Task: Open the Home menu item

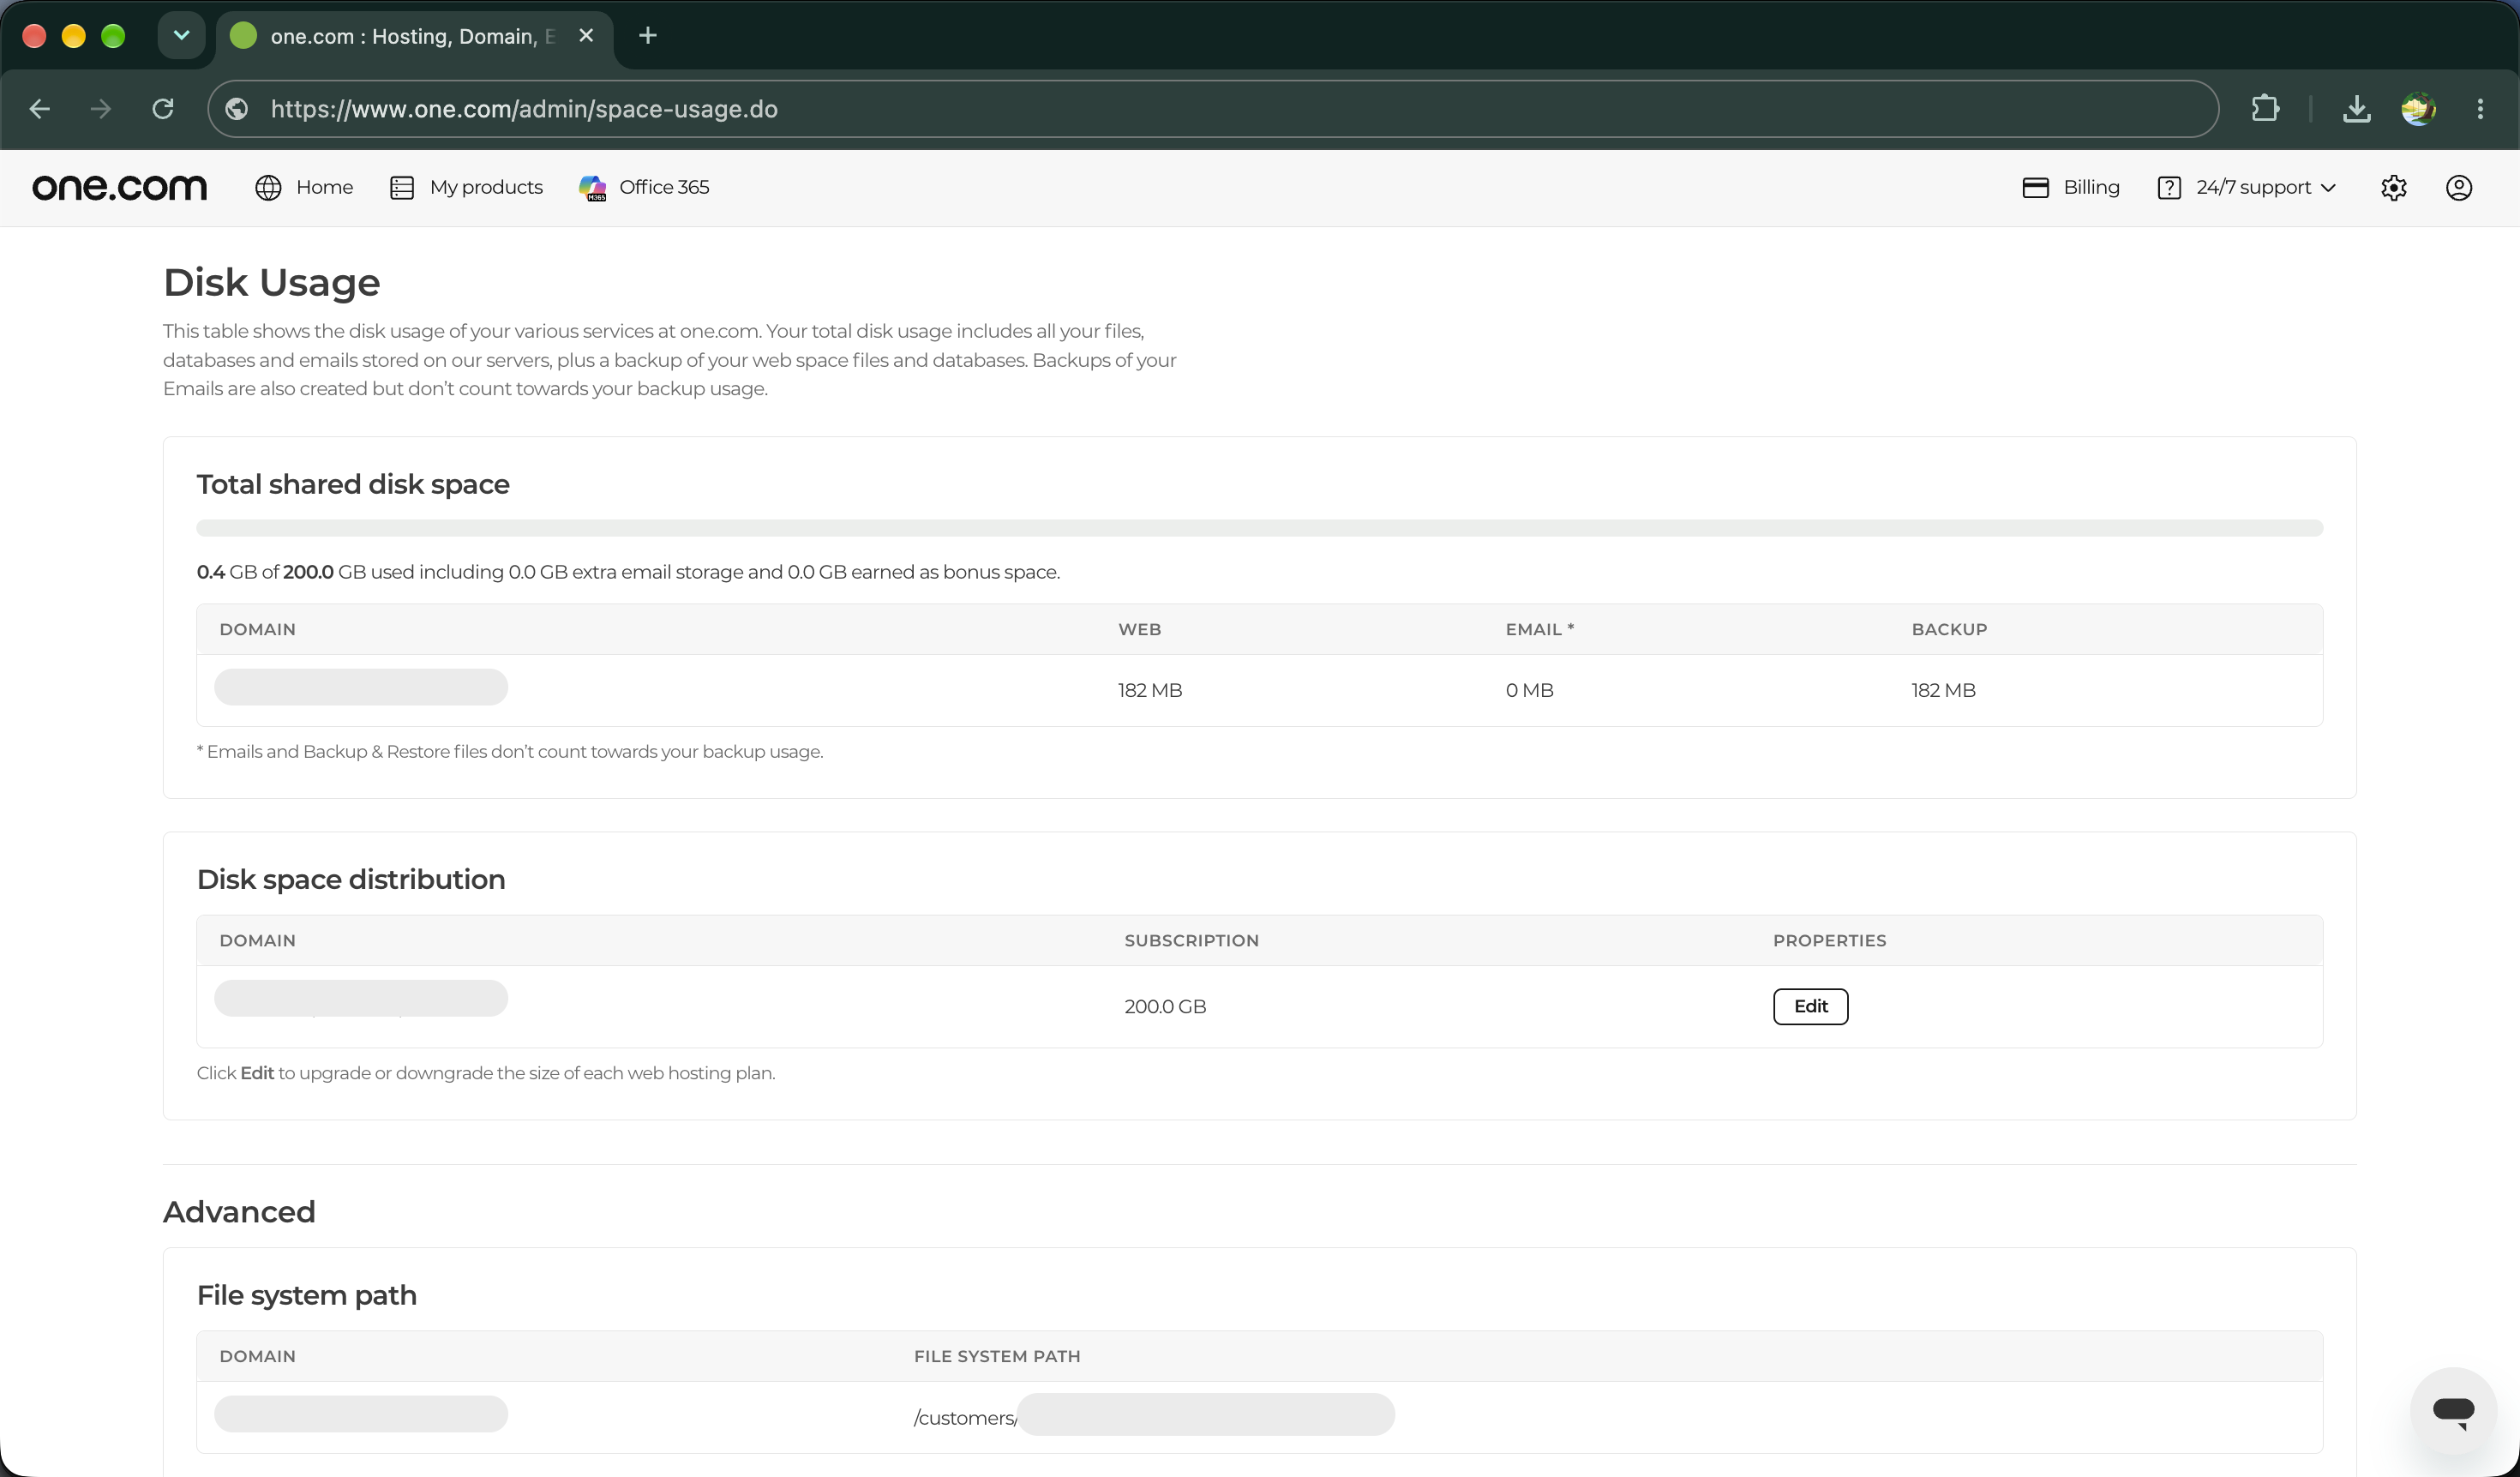Action: 304,188
